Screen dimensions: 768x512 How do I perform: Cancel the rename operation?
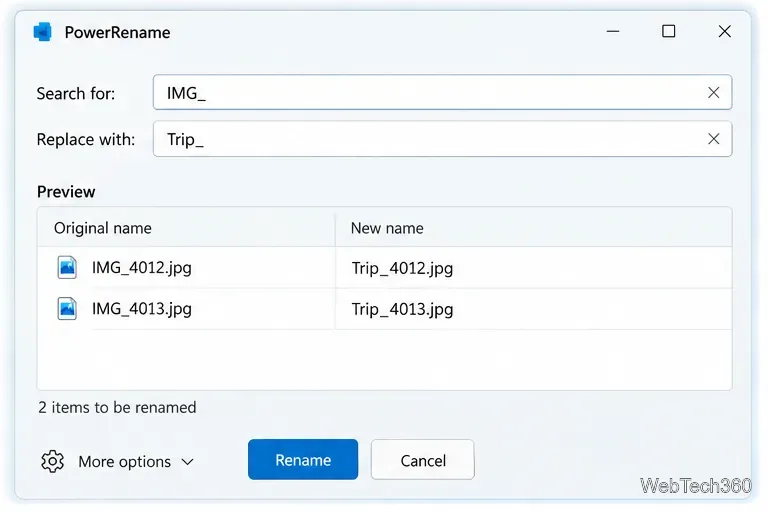(423, 460)
